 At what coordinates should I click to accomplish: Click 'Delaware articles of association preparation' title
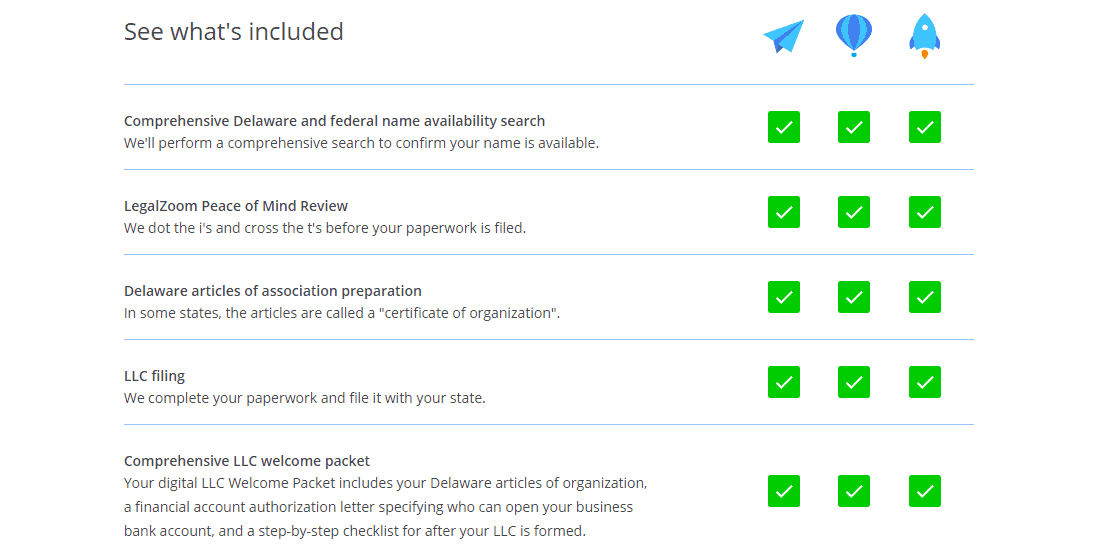coord(272,291)
